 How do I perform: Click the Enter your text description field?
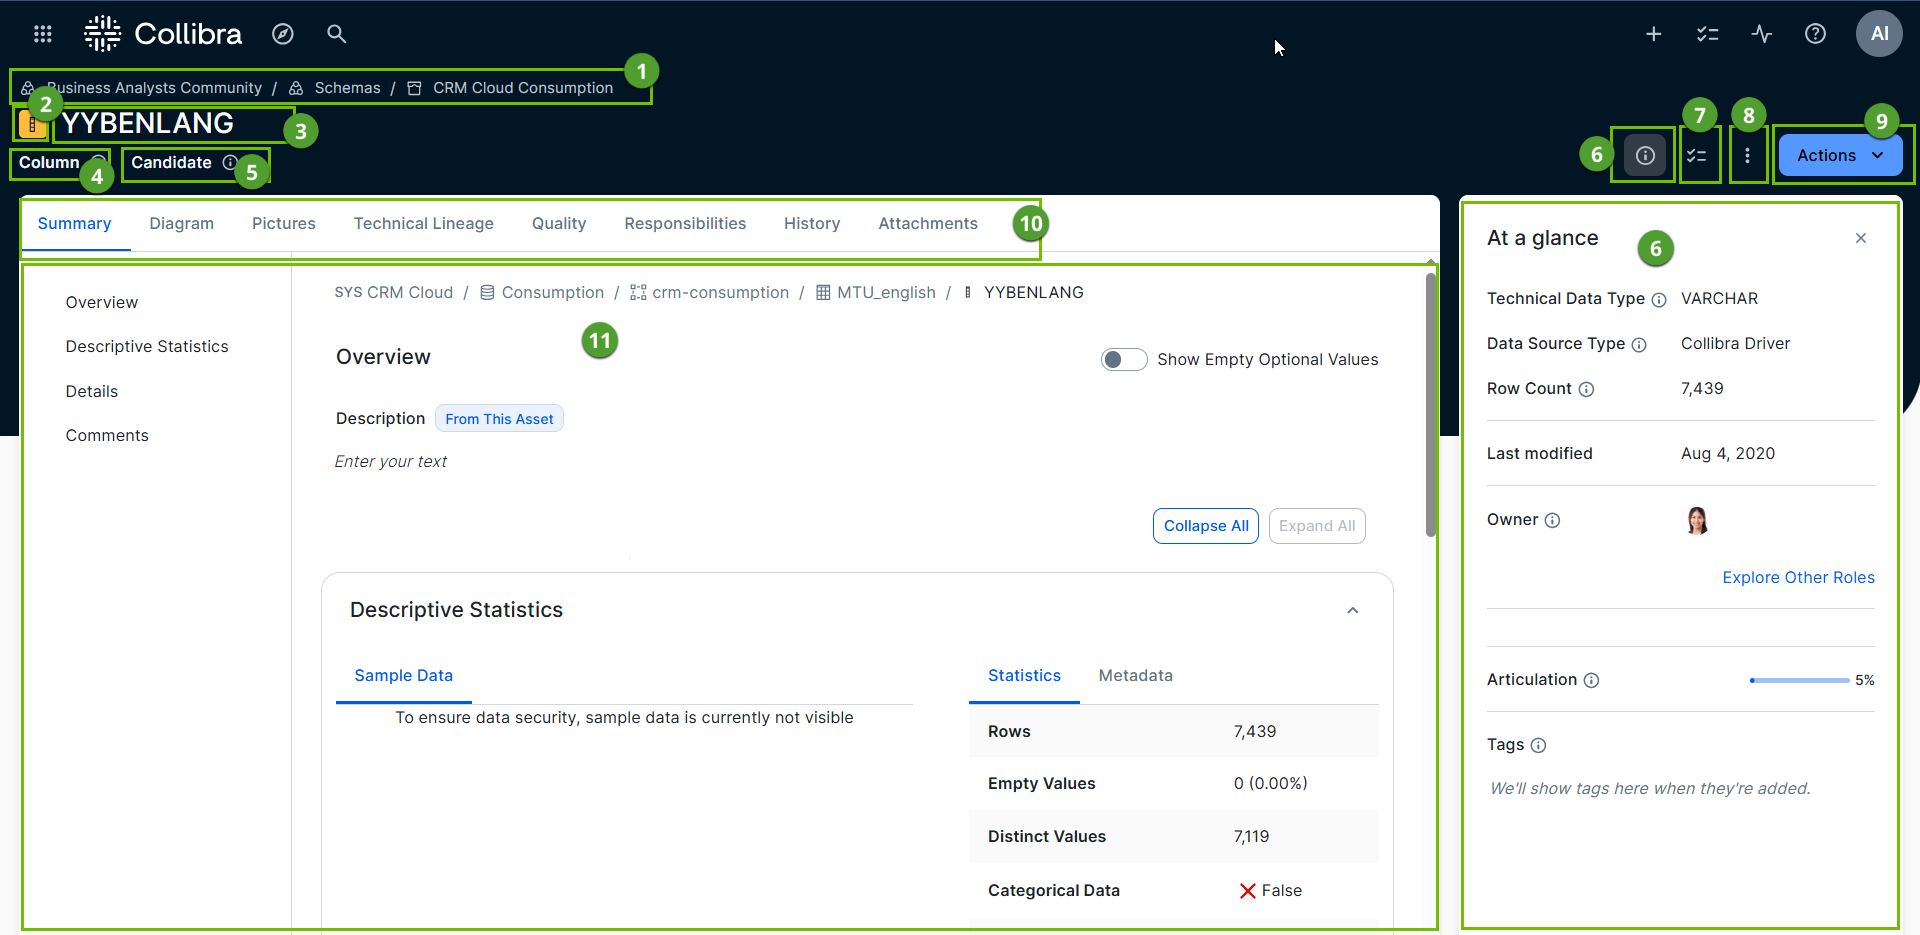[391, 462]
